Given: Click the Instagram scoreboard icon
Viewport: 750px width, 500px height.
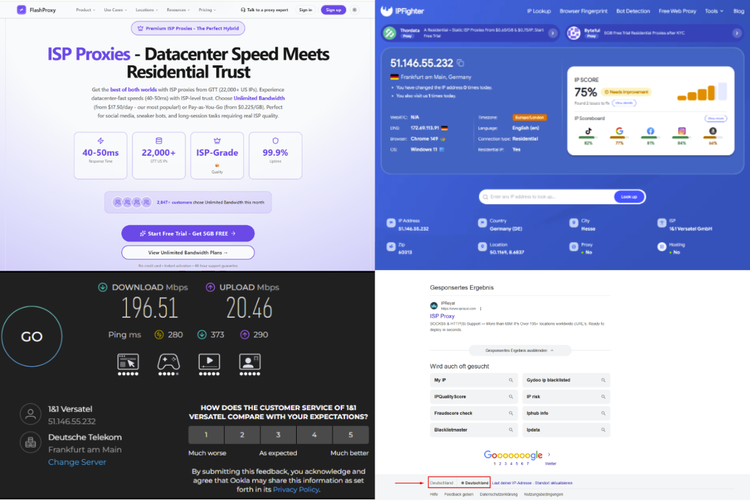Looking at the screenshot, I should [x=682, y=131].
